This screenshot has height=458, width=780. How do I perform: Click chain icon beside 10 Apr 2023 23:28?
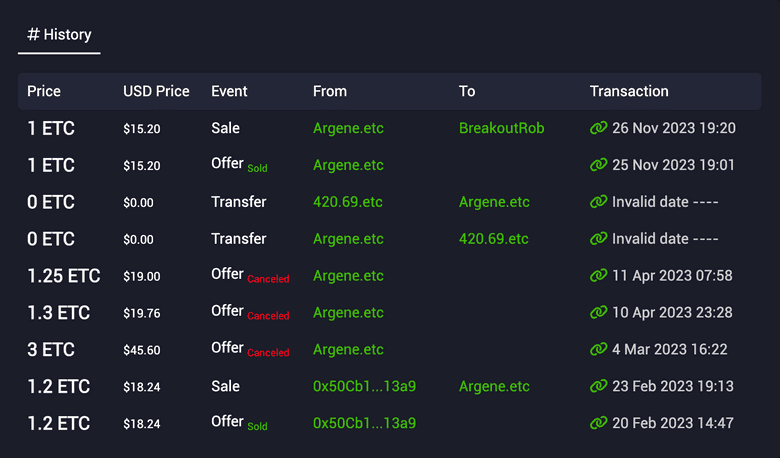[598, 313]
